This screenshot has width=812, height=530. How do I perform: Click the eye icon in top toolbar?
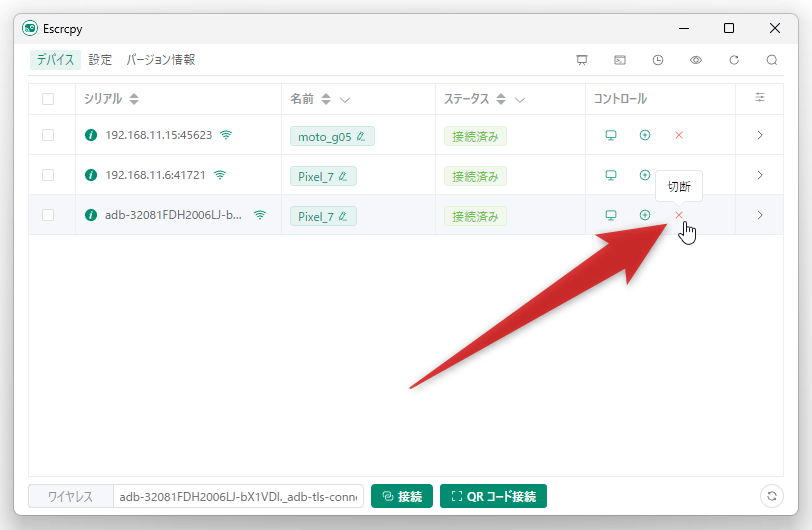(695, 60)
